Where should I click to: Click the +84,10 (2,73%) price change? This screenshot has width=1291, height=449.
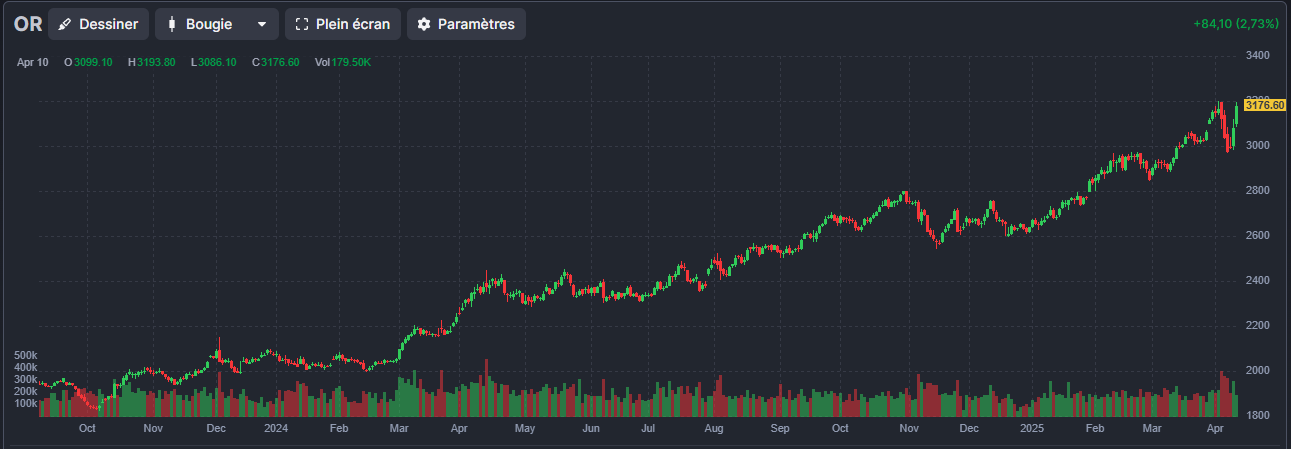1236,23
